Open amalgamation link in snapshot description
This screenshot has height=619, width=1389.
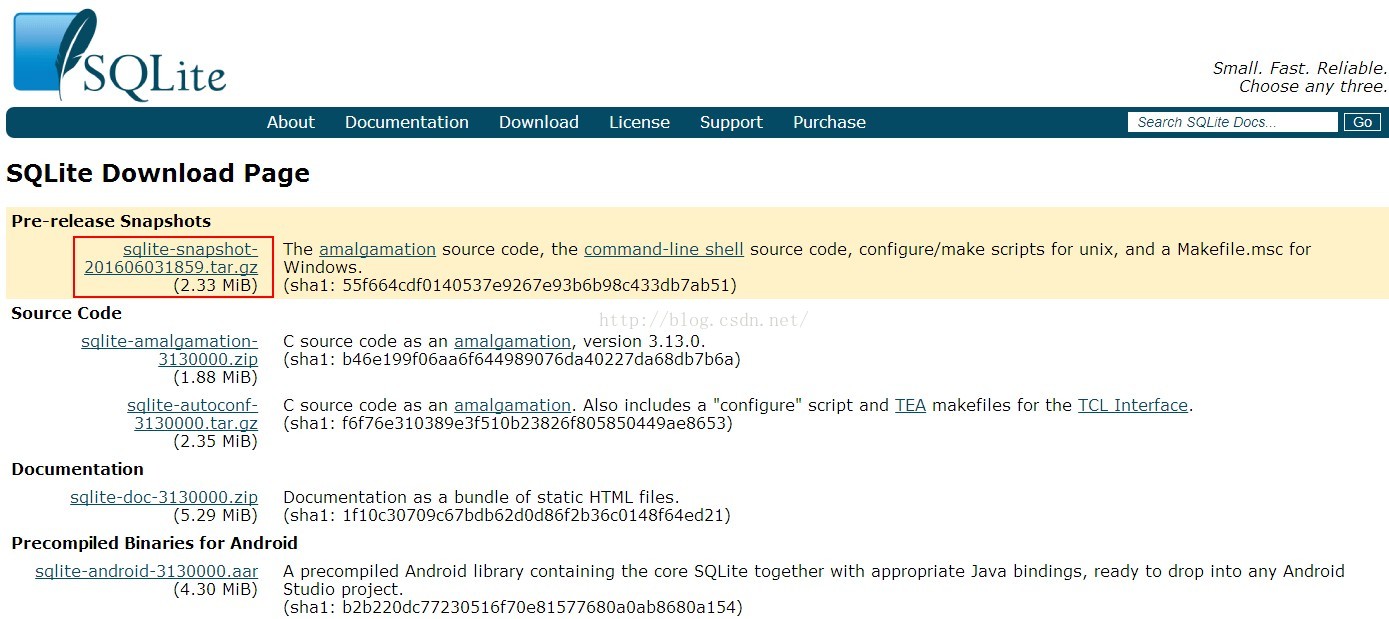(378, 249)
